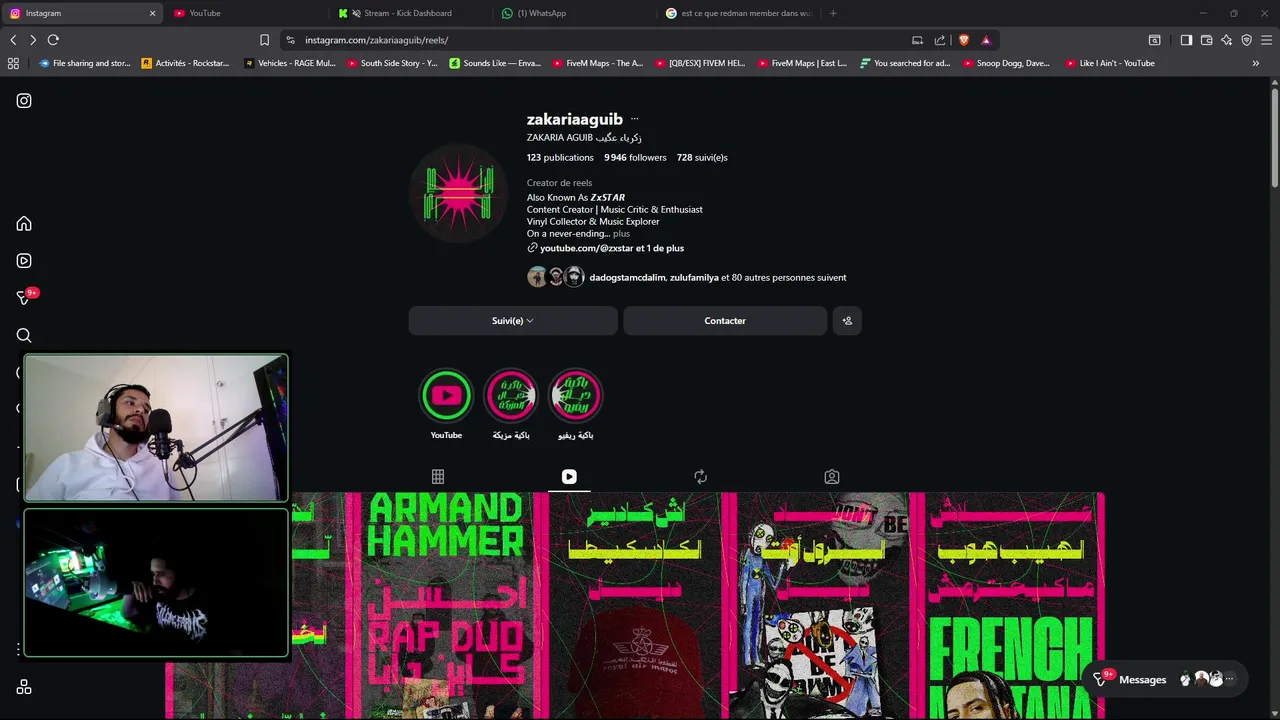Open Leo AI assistant icon
Viewport: 1280px width, 720px height.
coord(1226,40)
